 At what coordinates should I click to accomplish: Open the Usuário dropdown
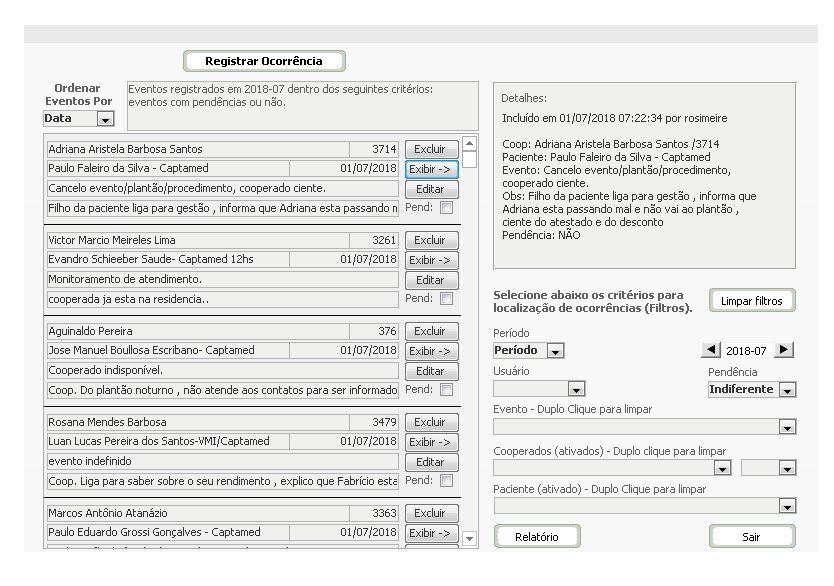tap(576, 389)
